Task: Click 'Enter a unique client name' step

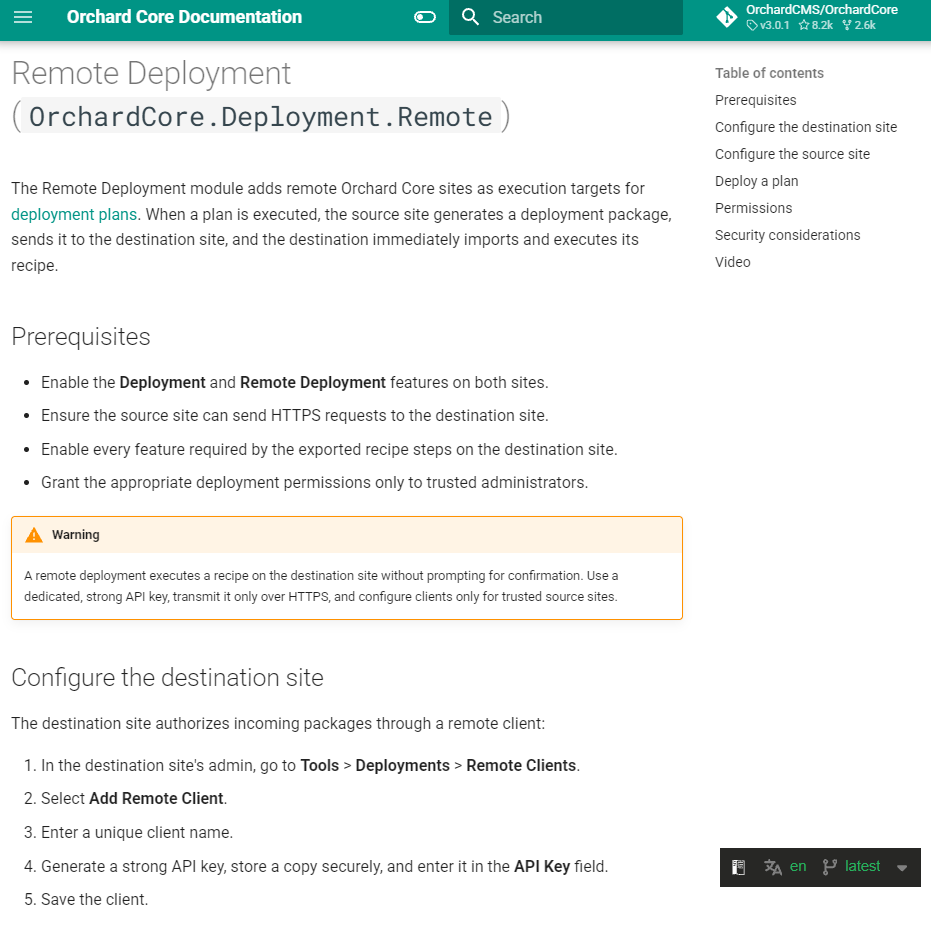Action: coord(137,832)
